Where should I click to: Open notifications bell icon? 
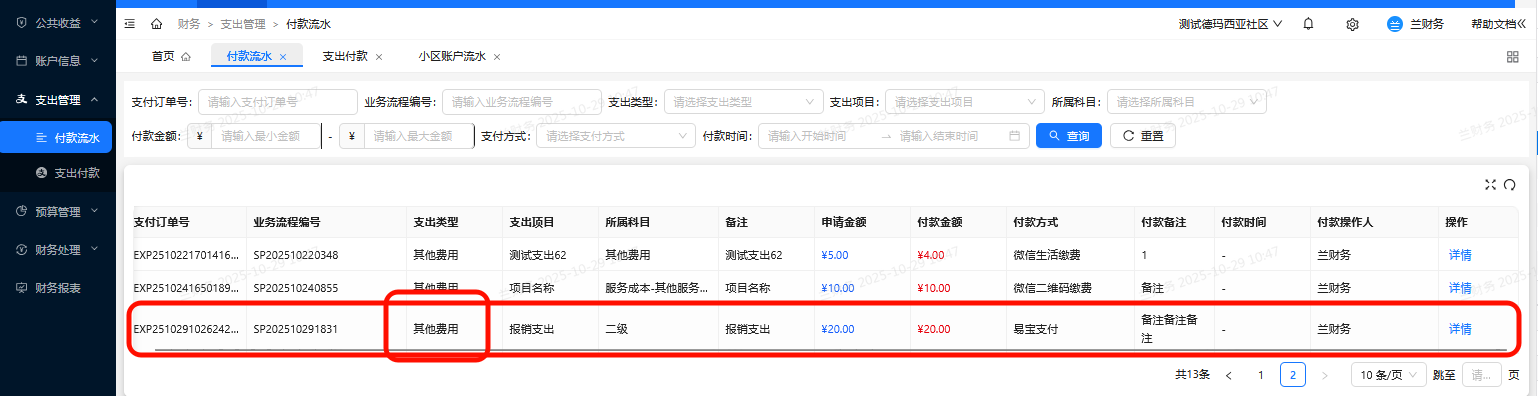coord(1308,24)
